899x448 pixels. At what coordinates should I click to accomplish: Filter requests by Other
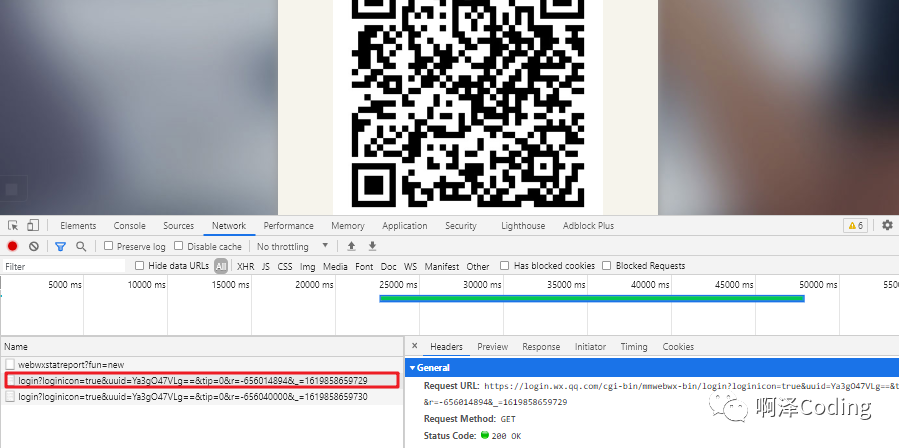(x=478, y=266)
